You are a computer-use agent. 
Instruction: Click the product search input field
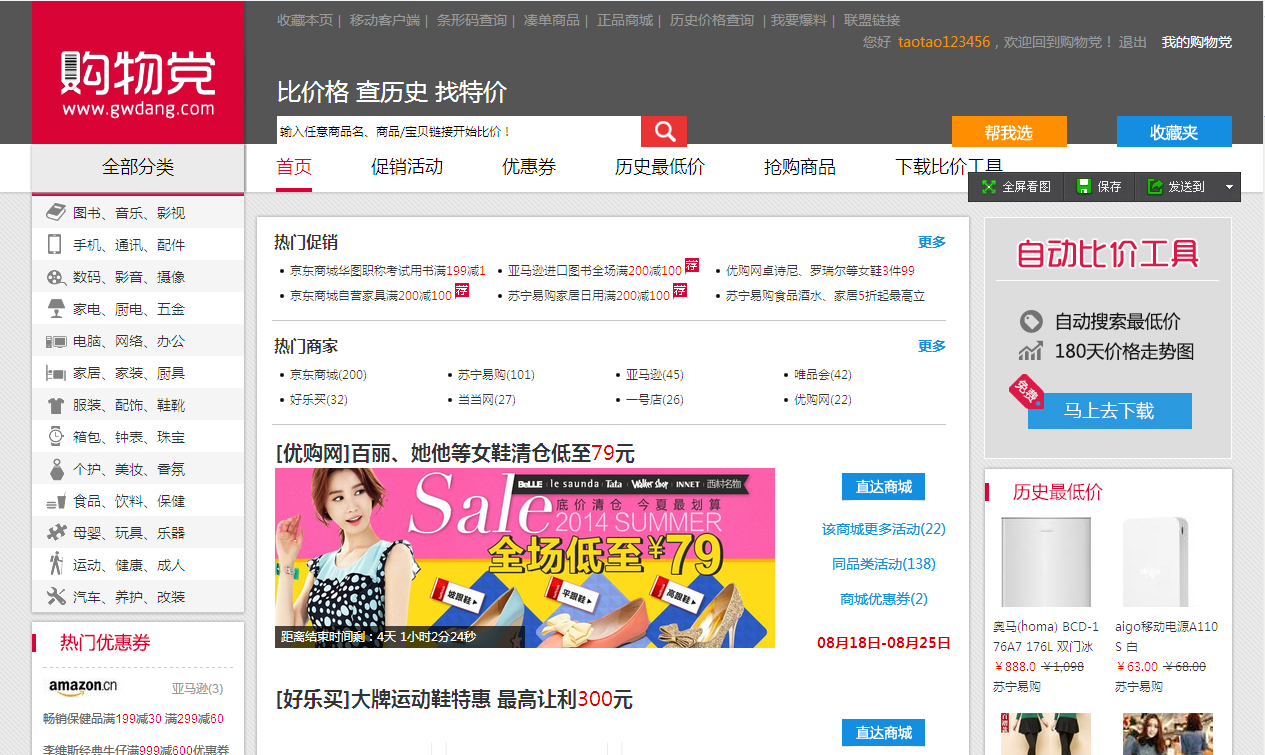point(459,131)
